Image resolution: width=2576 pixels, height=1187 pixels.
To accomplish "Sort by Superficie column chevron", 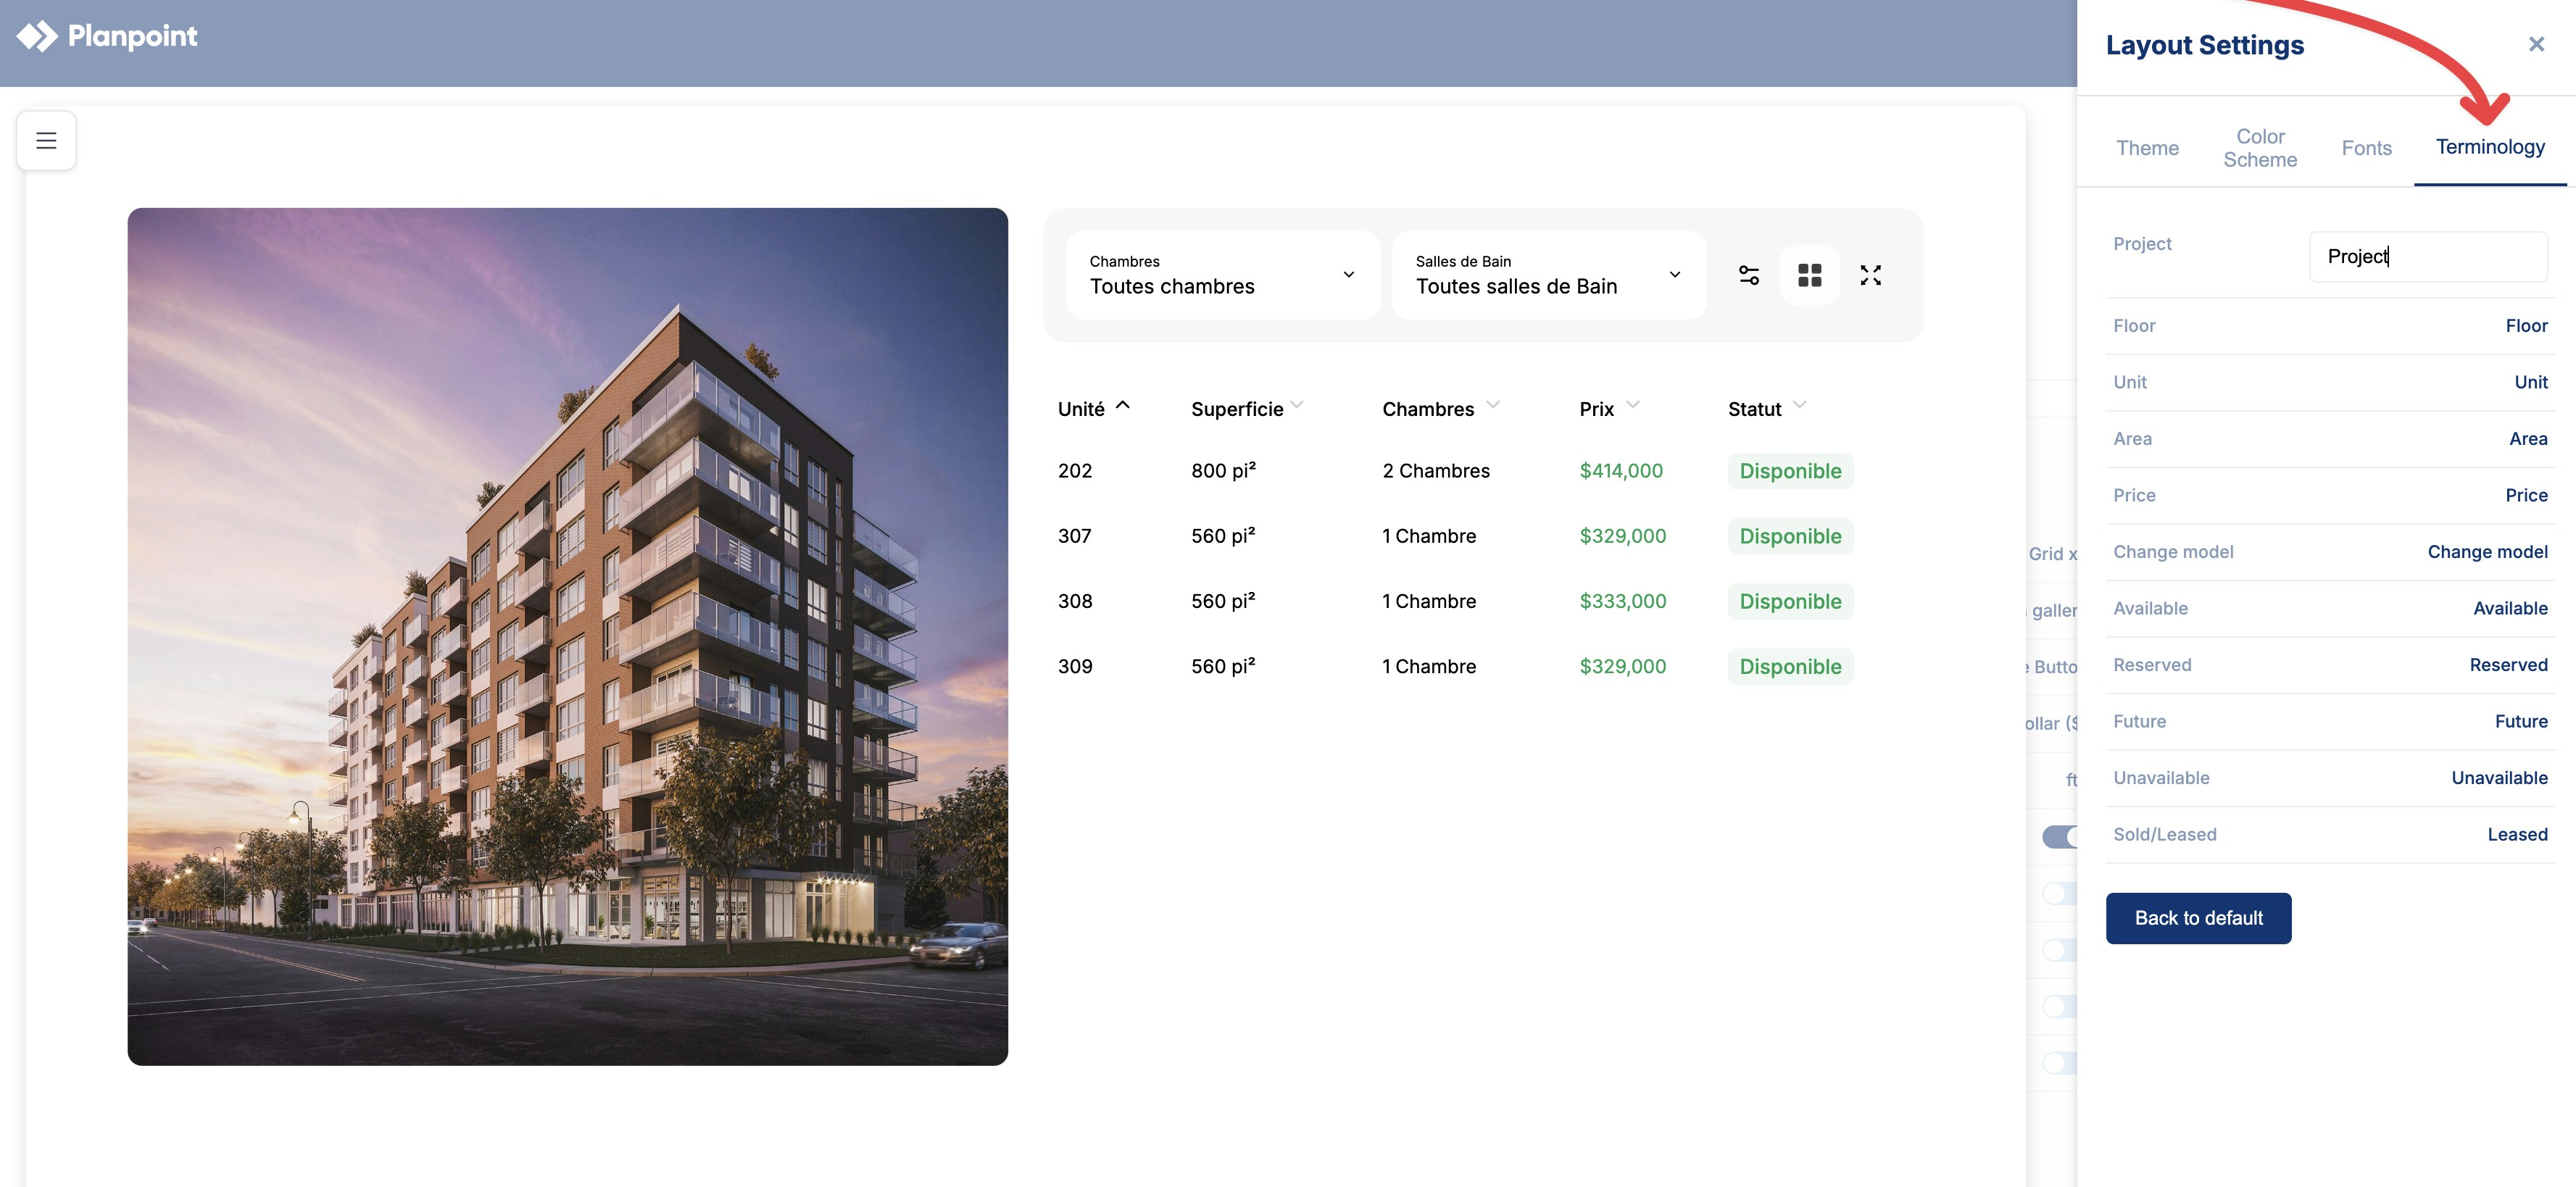I will point(1297,405).
